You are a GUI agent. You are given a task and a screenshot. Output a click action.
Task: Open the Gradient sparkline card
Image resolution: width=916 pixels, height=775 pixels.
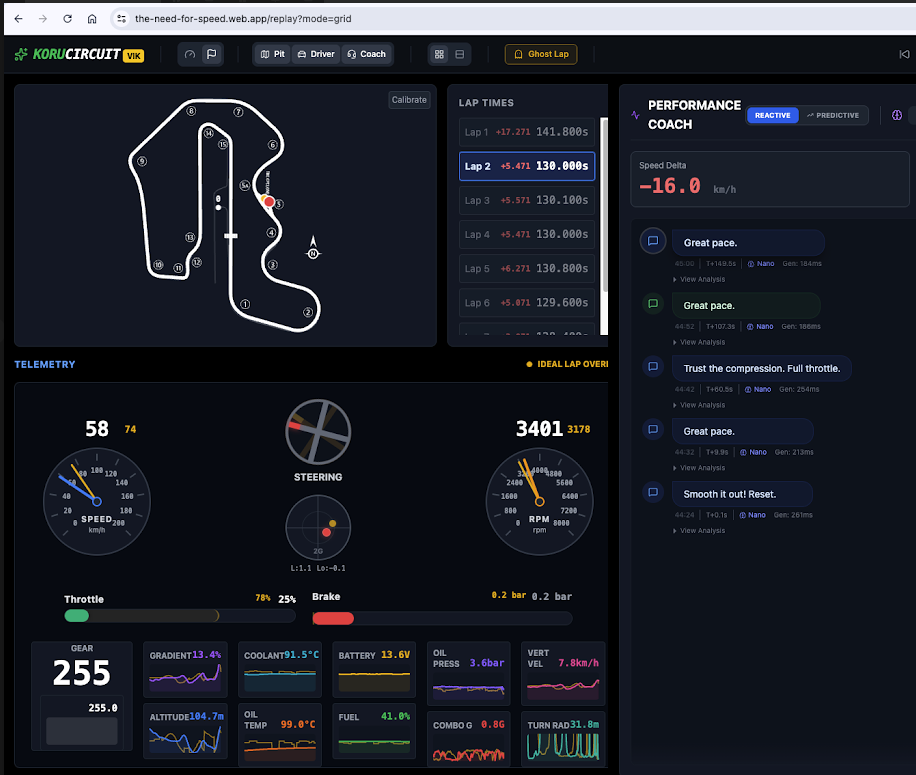[185, 669]
